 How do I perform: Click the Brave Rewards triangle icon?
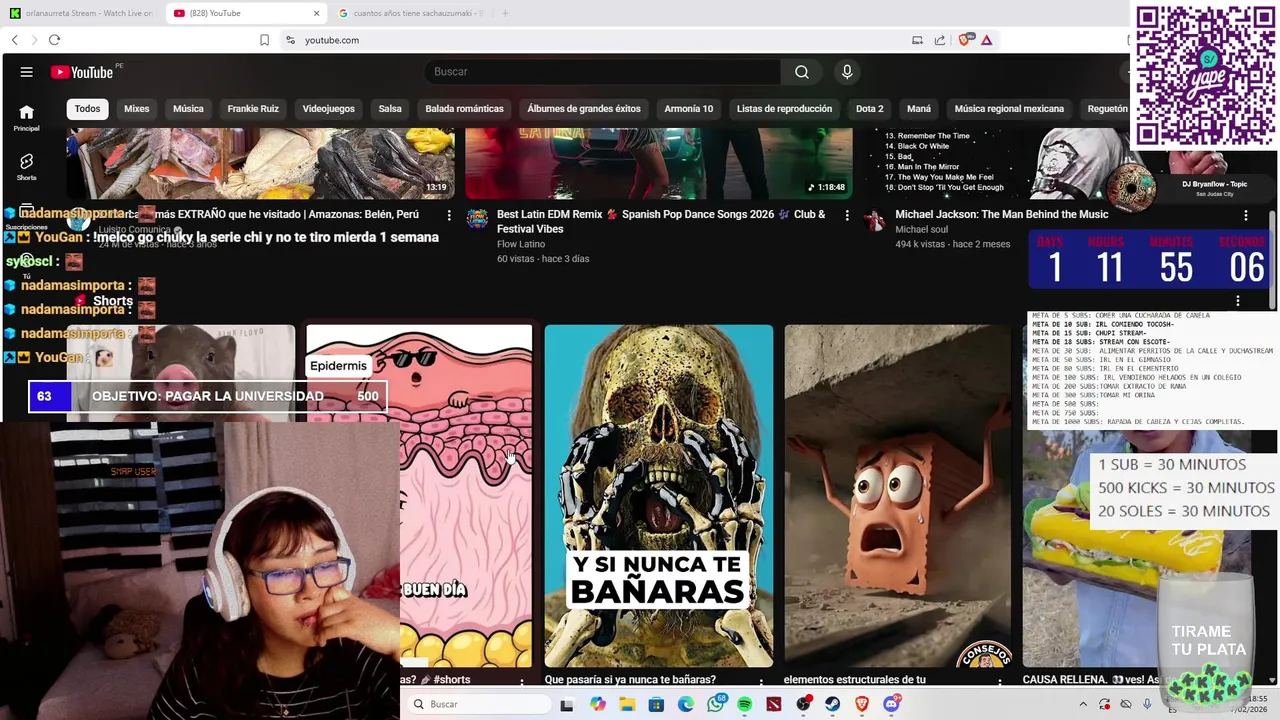tap(986, 40)
